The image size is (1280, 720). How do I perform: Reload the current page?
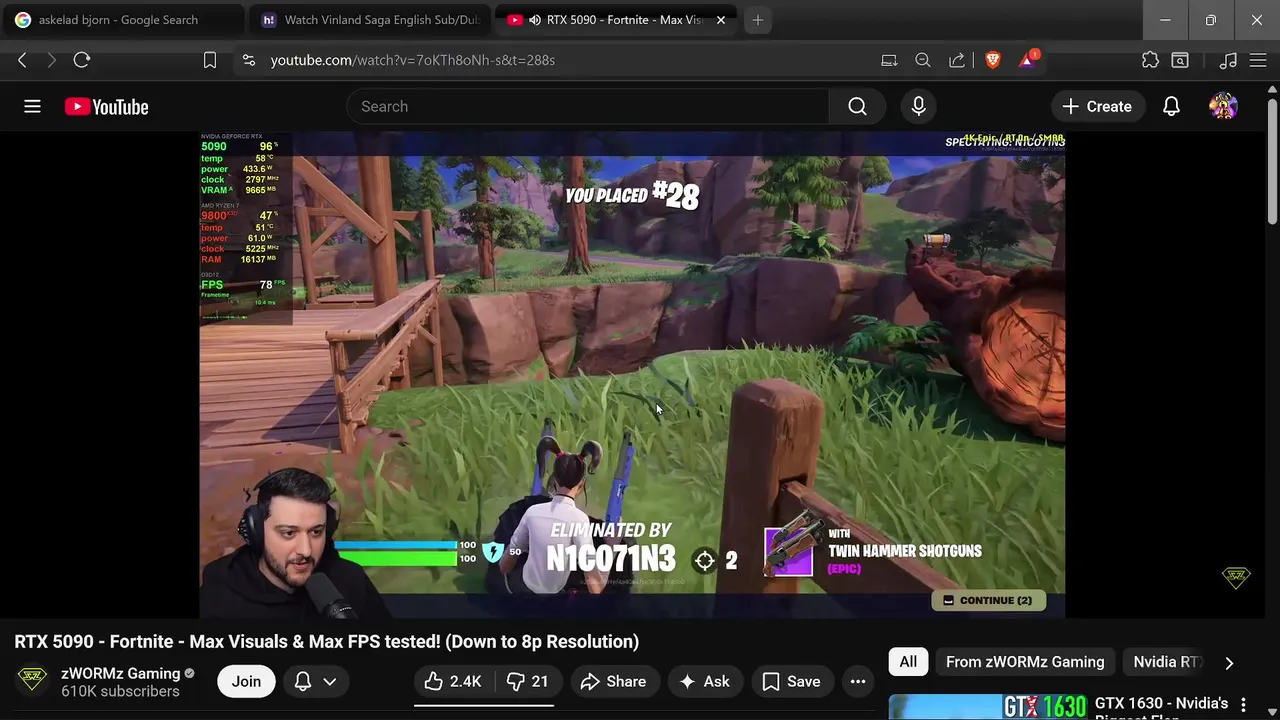click(x=82, y=60)
